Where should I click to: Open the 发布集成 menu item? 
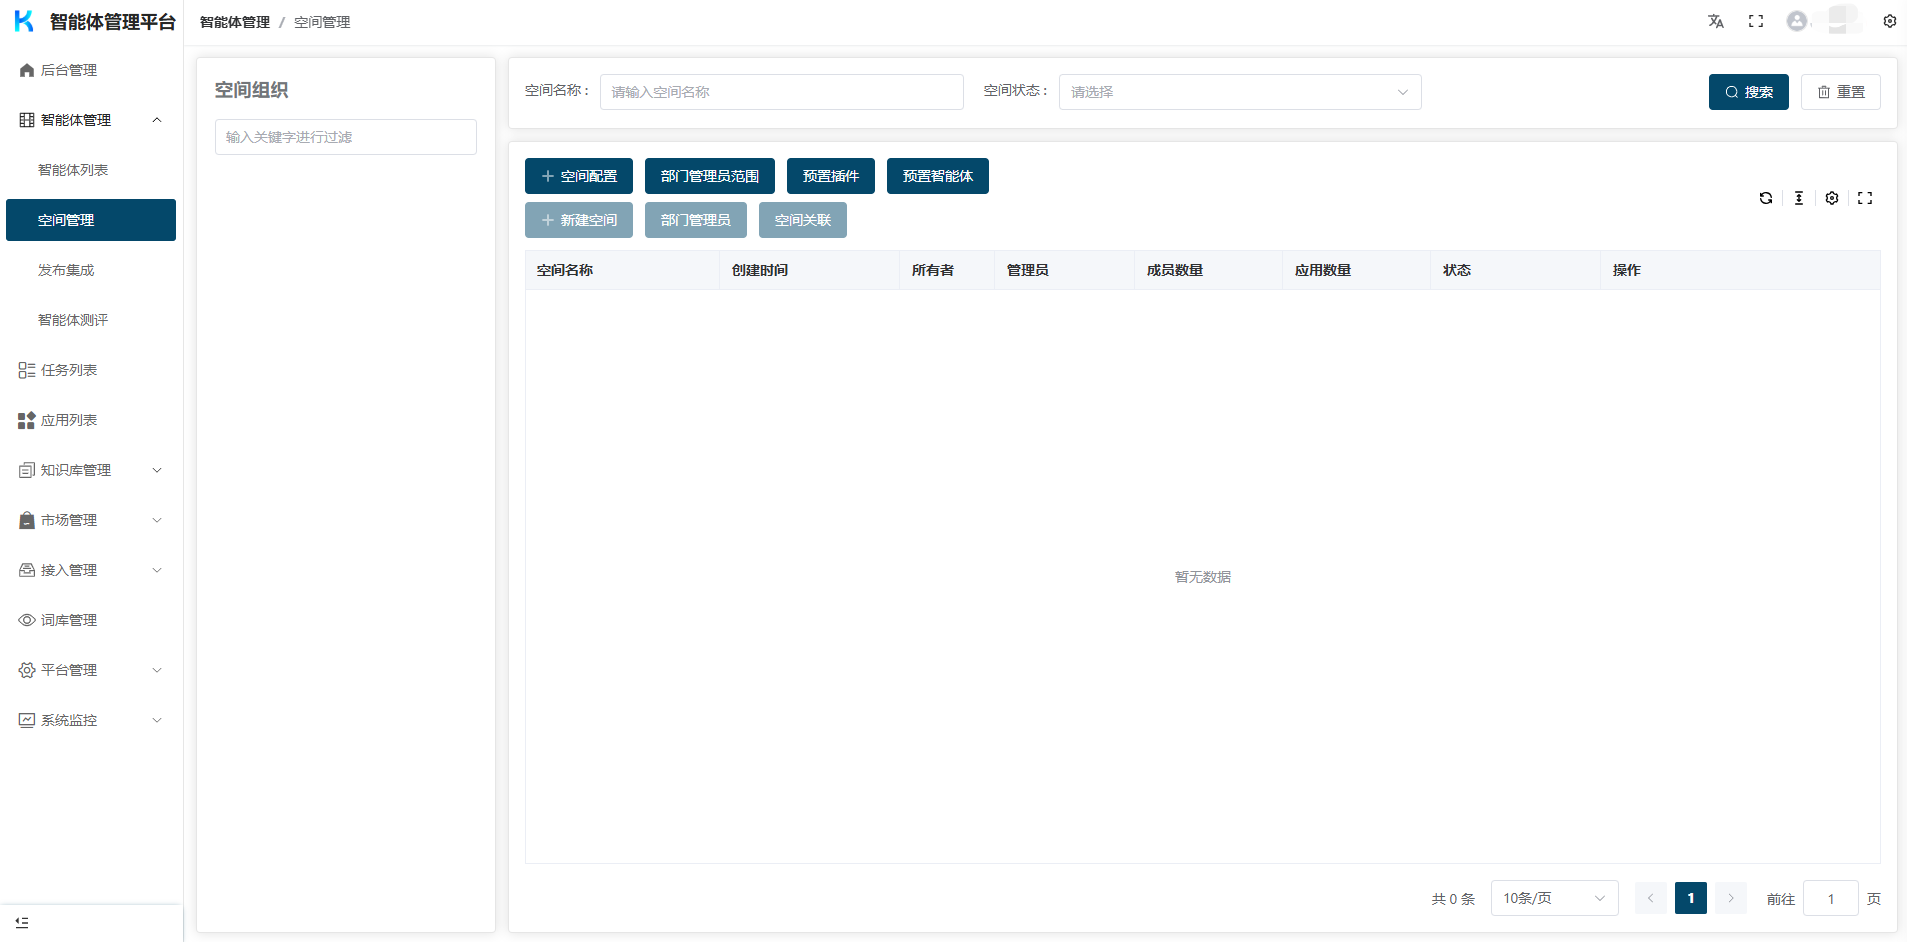click(x=66, y=270)
